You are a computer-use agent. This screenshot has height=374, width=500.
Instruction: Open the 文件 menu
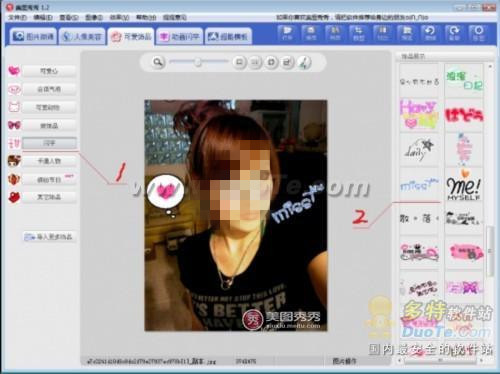pyautogui.click(x=17, y=17)
